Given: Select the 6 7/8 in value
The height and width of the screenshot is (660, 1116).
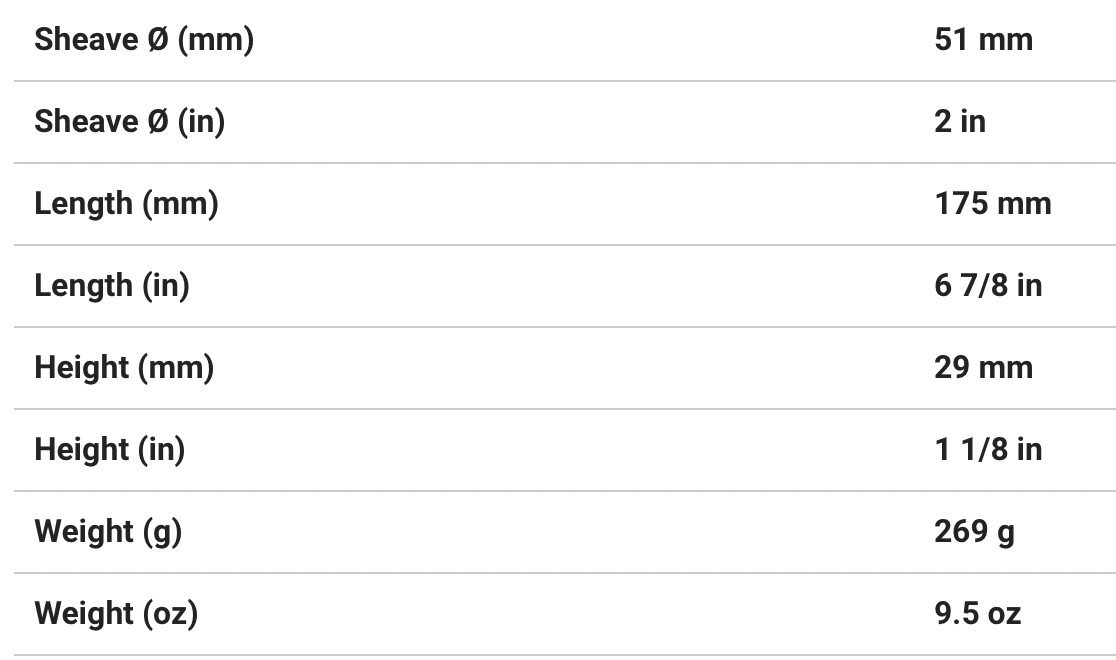Looking at the screenshot, I should click(x=988, y=286).
